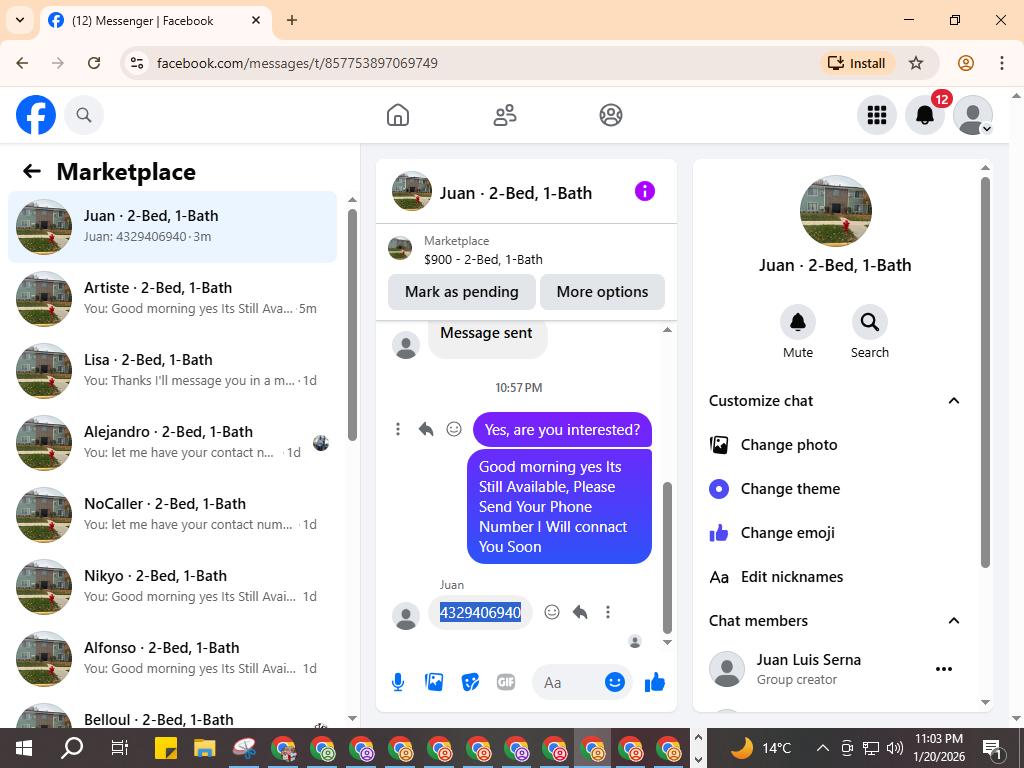React to Juan's phone number message
The height and width of the screenshot is (768, 1024).
(x=552, y=612)
